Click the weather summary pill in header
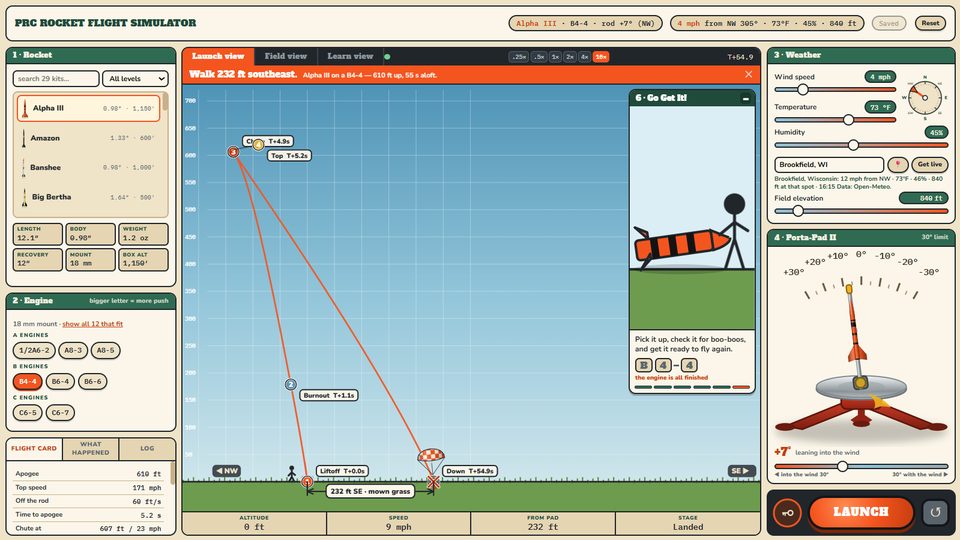 click(x=767, y=23)
